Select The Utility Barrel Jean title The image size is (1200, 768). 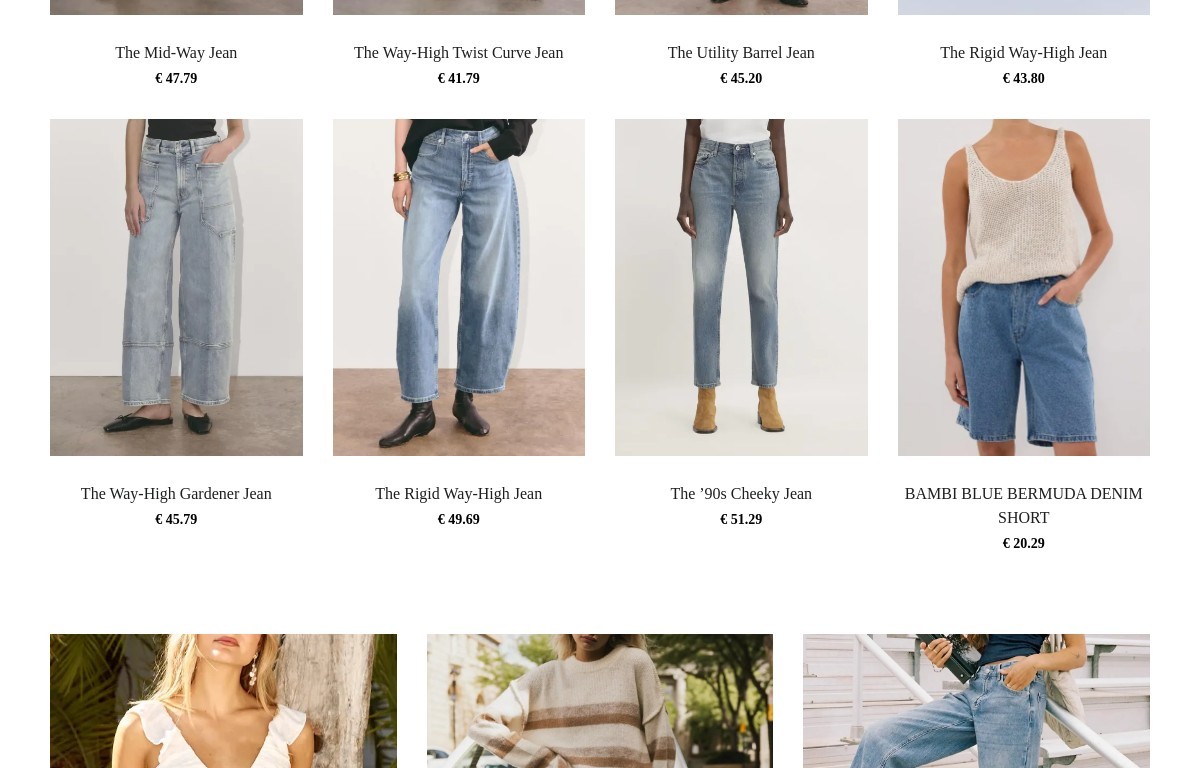[741, 53]
